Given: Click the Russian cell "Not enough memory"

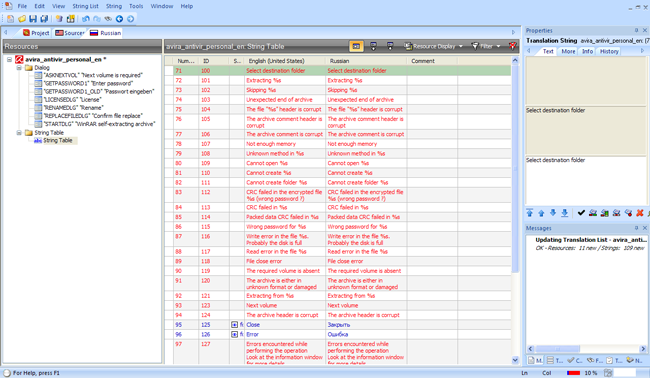Looking at the screenshot, I should 366,144.
